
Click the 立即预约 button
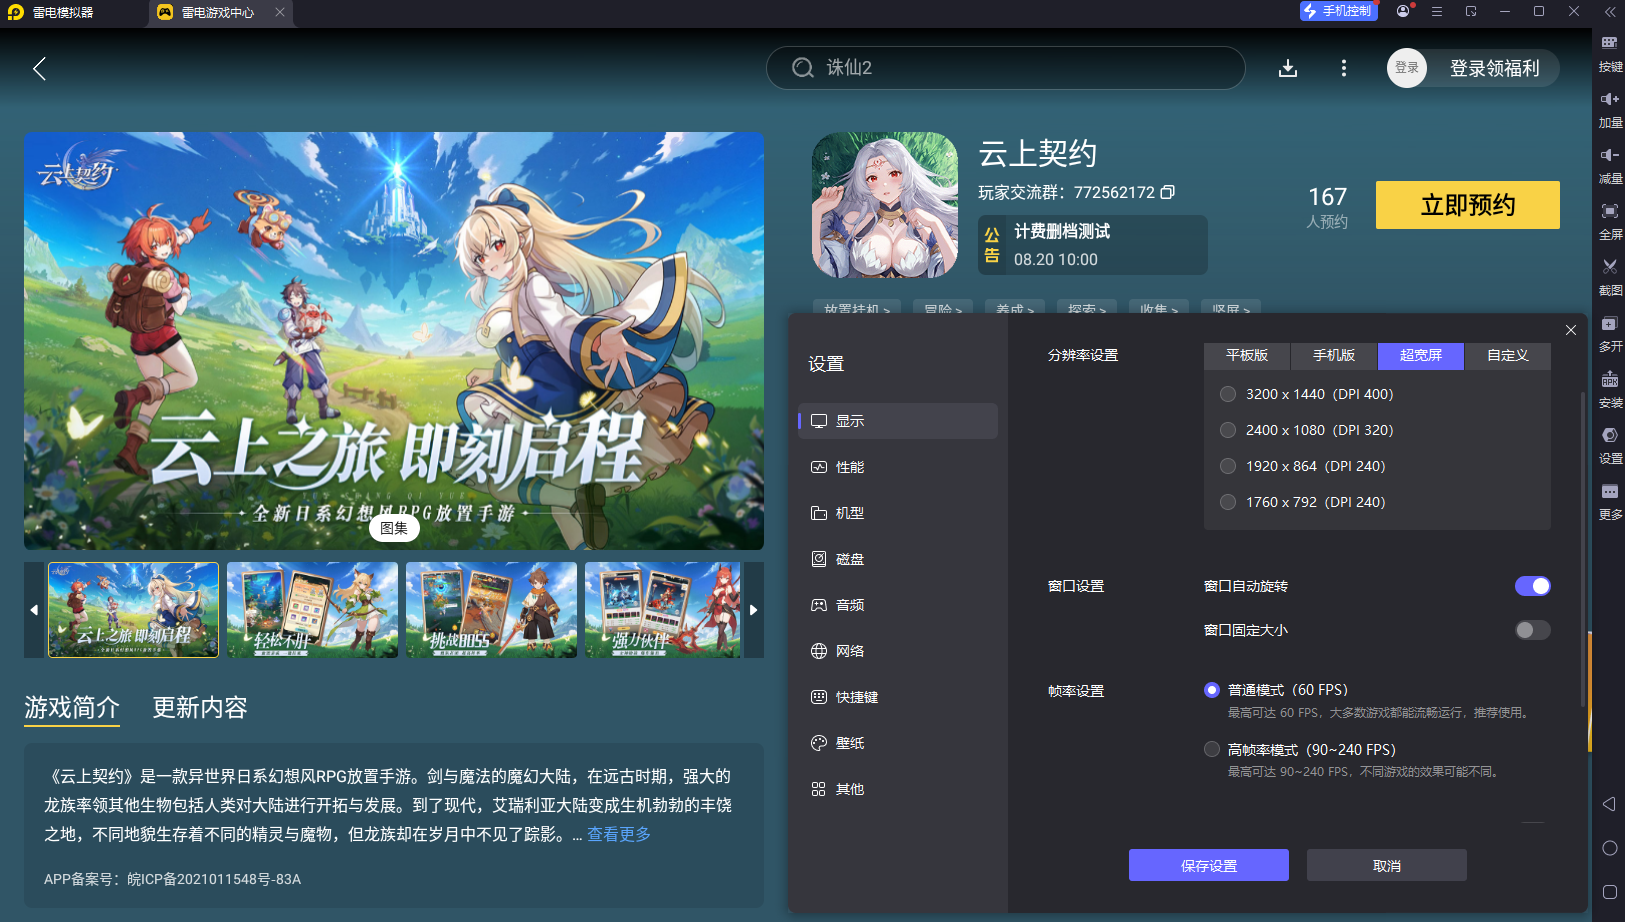coord(1468,205)
